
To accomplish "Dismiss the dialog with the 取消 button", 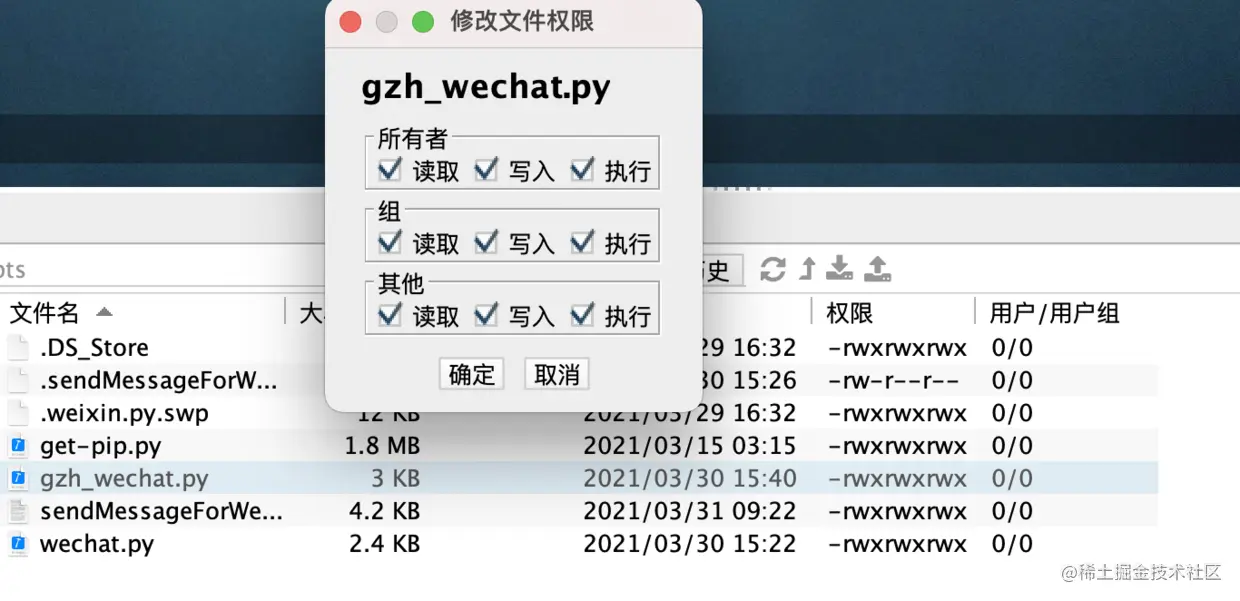I will (556, 373).
